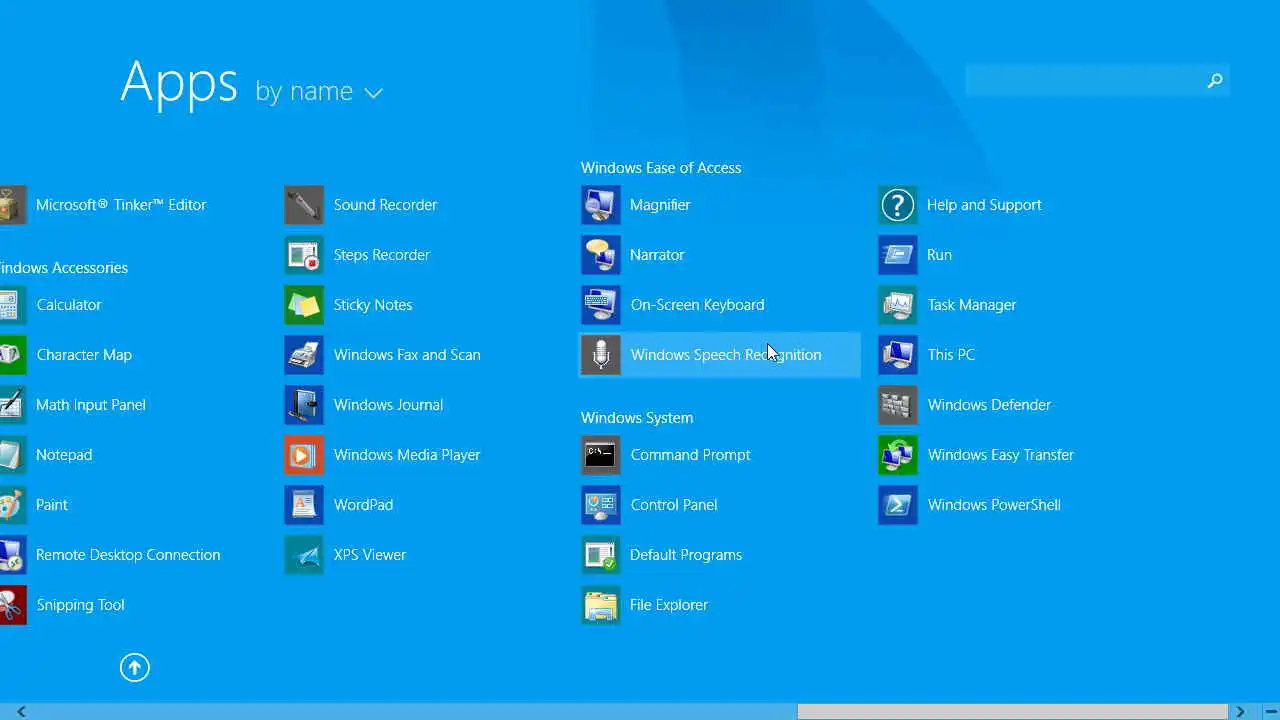Click the Windows Speech Recognition microphone icon
Viewport: 1280px width, 720px height.
click(x=601, y=355)
